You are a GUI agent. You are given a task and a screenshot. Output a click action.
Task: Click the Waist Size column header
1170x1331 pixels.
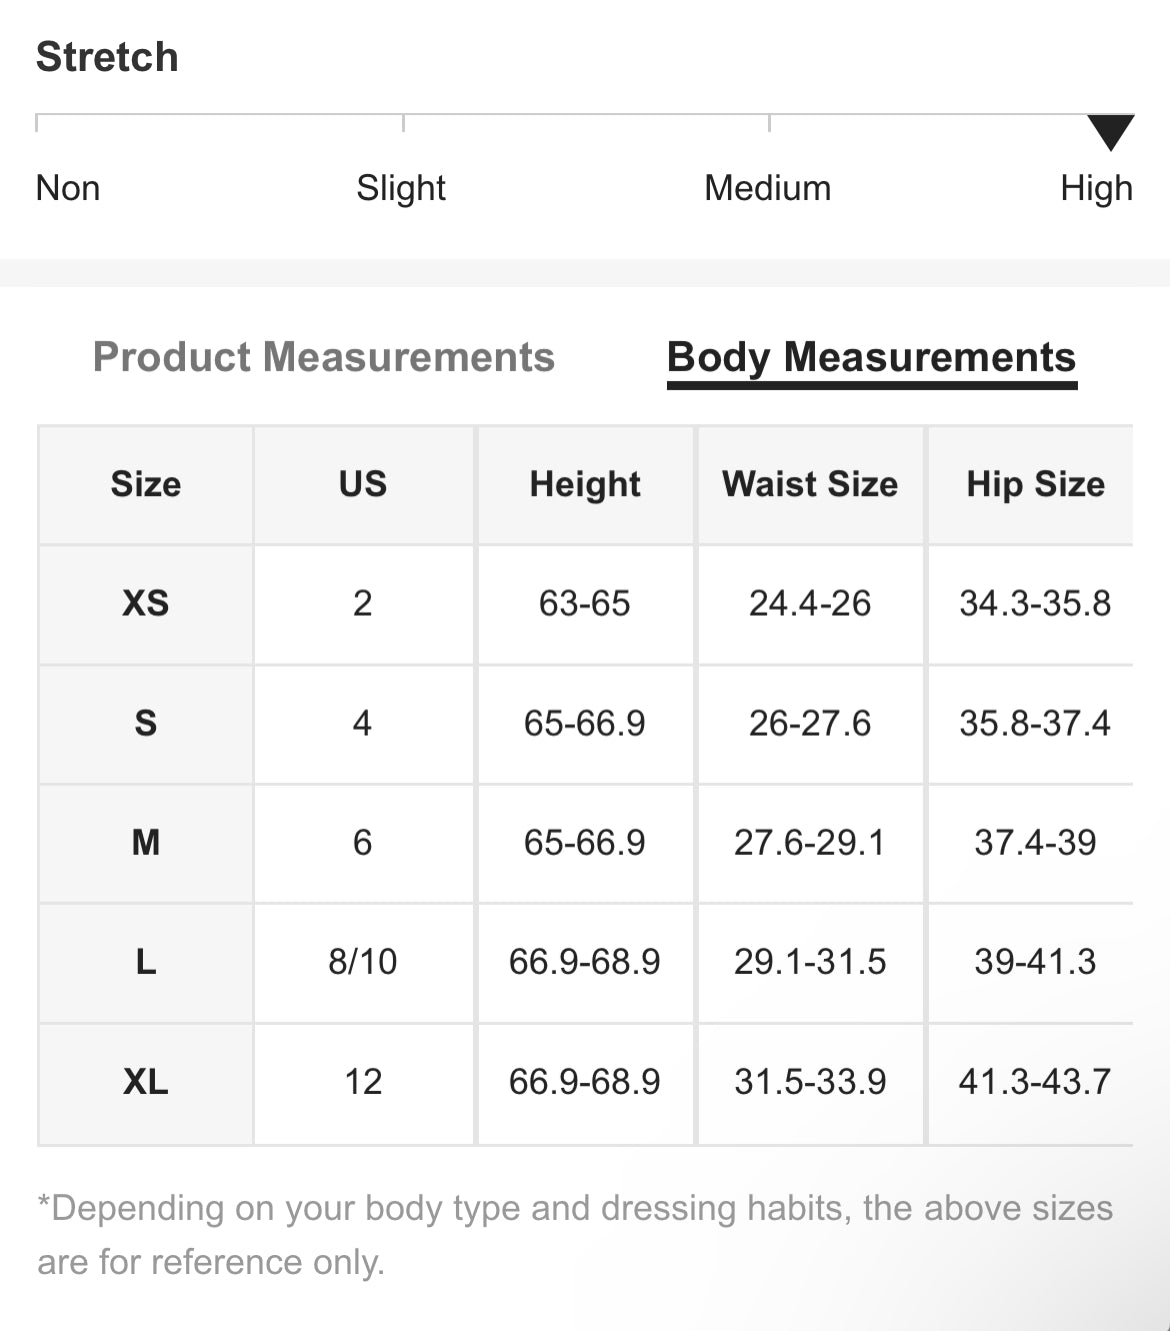click(x=810, y=484)
